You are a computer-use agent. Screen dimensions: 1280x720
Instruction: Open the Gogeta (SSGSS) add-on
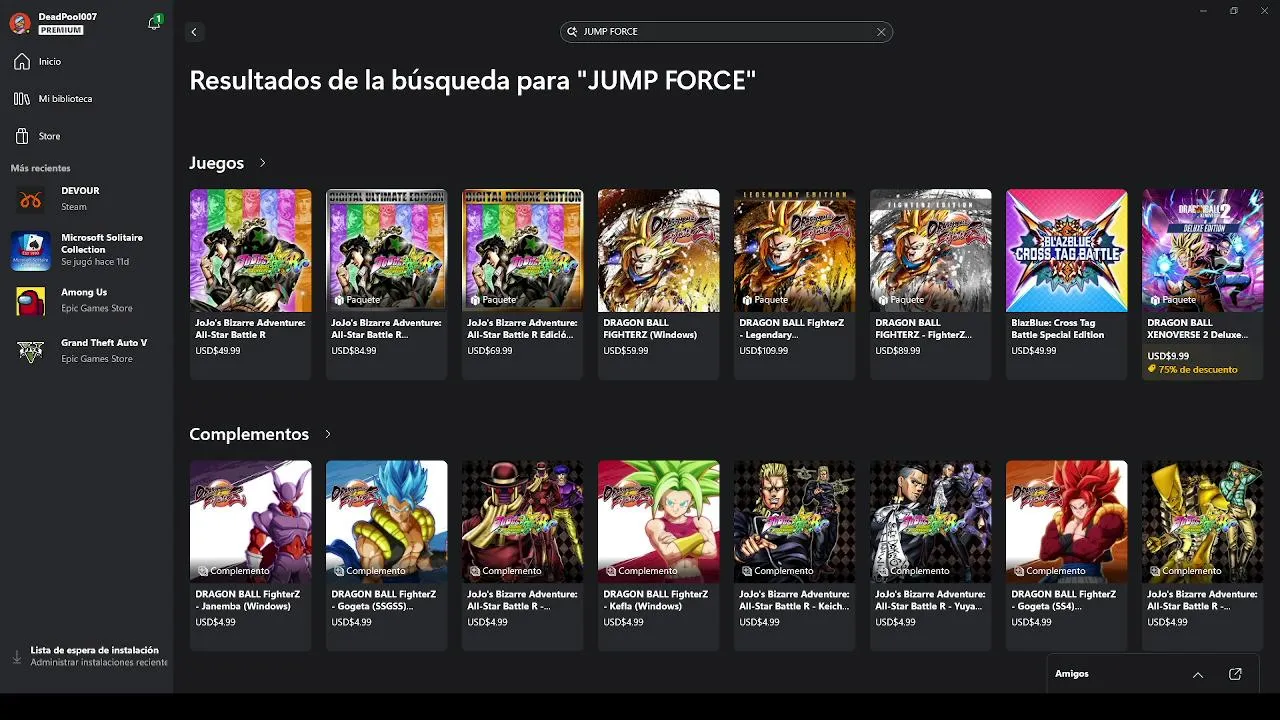click(386, 555)
